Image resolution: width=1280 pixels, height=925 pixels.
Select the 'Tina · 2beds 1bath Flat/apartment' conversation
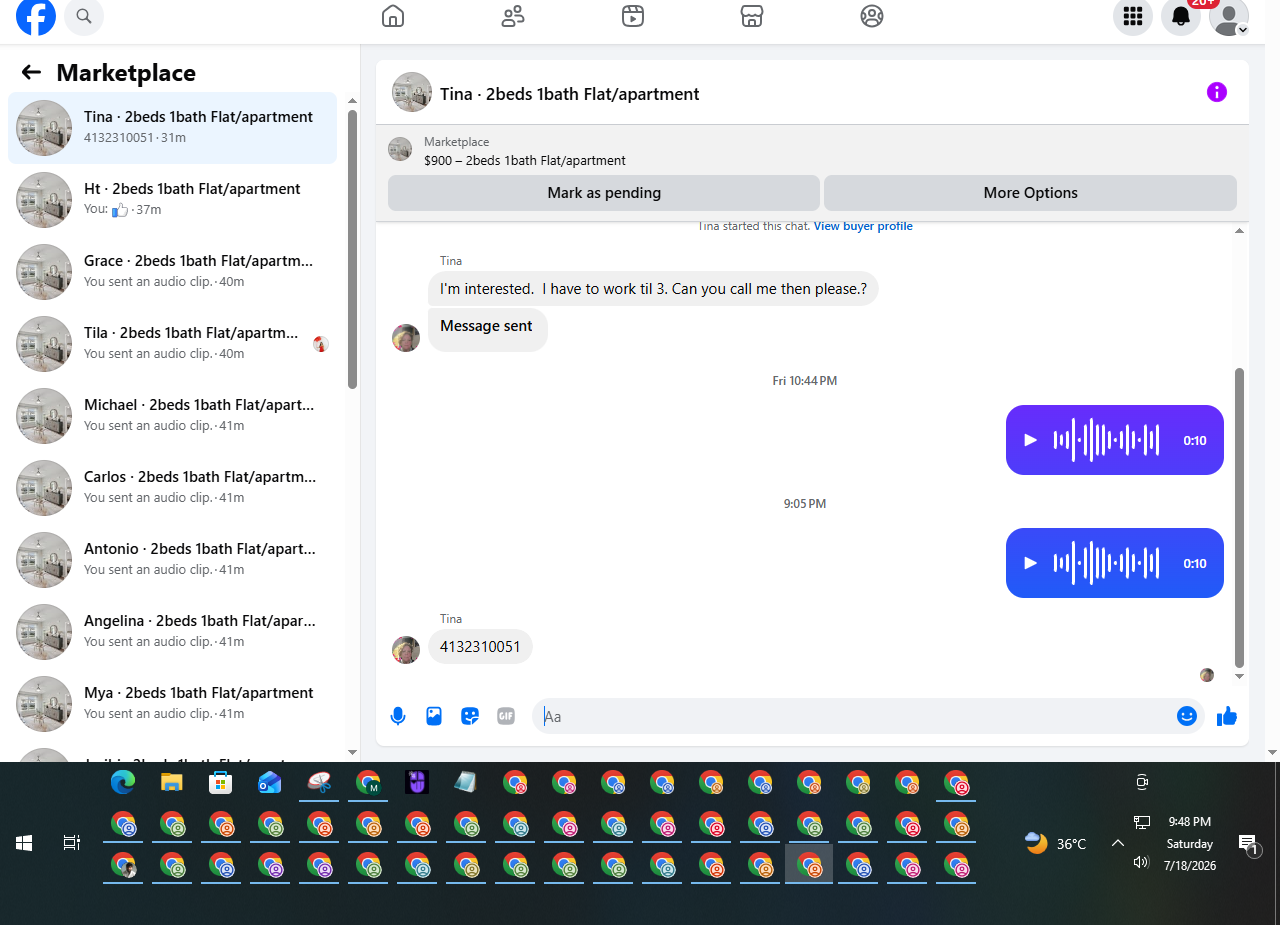click(x=172, y=128)
